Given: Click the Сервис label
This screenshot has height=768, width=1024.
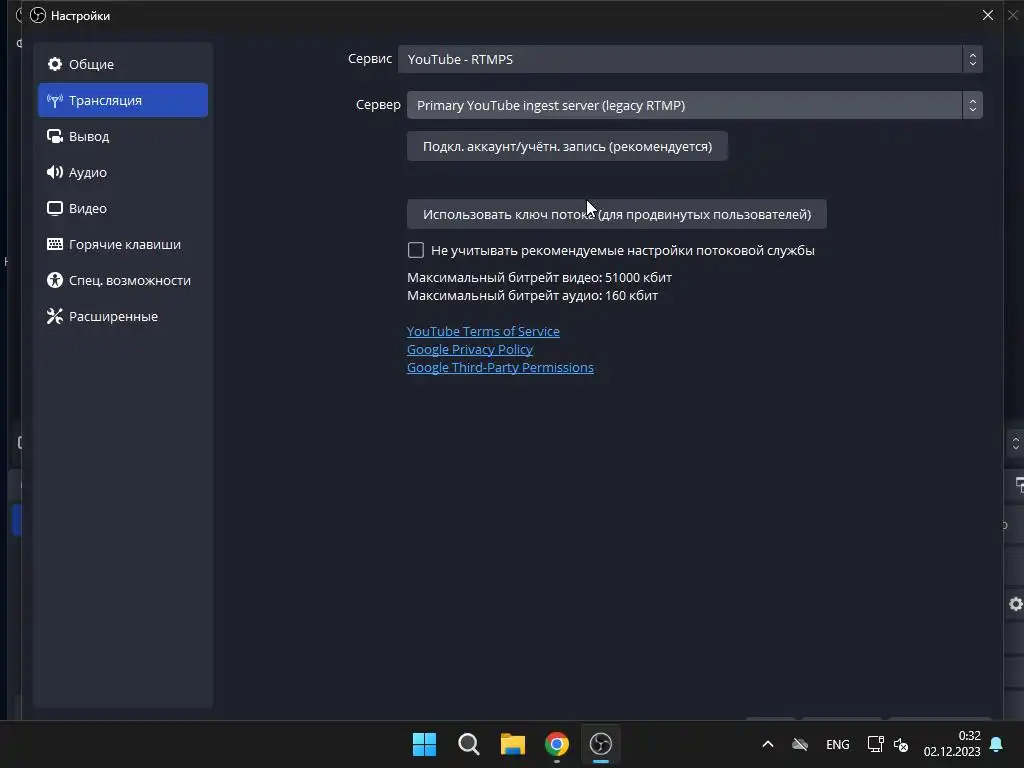Looking at the screenshot, I should coord(370,59).
